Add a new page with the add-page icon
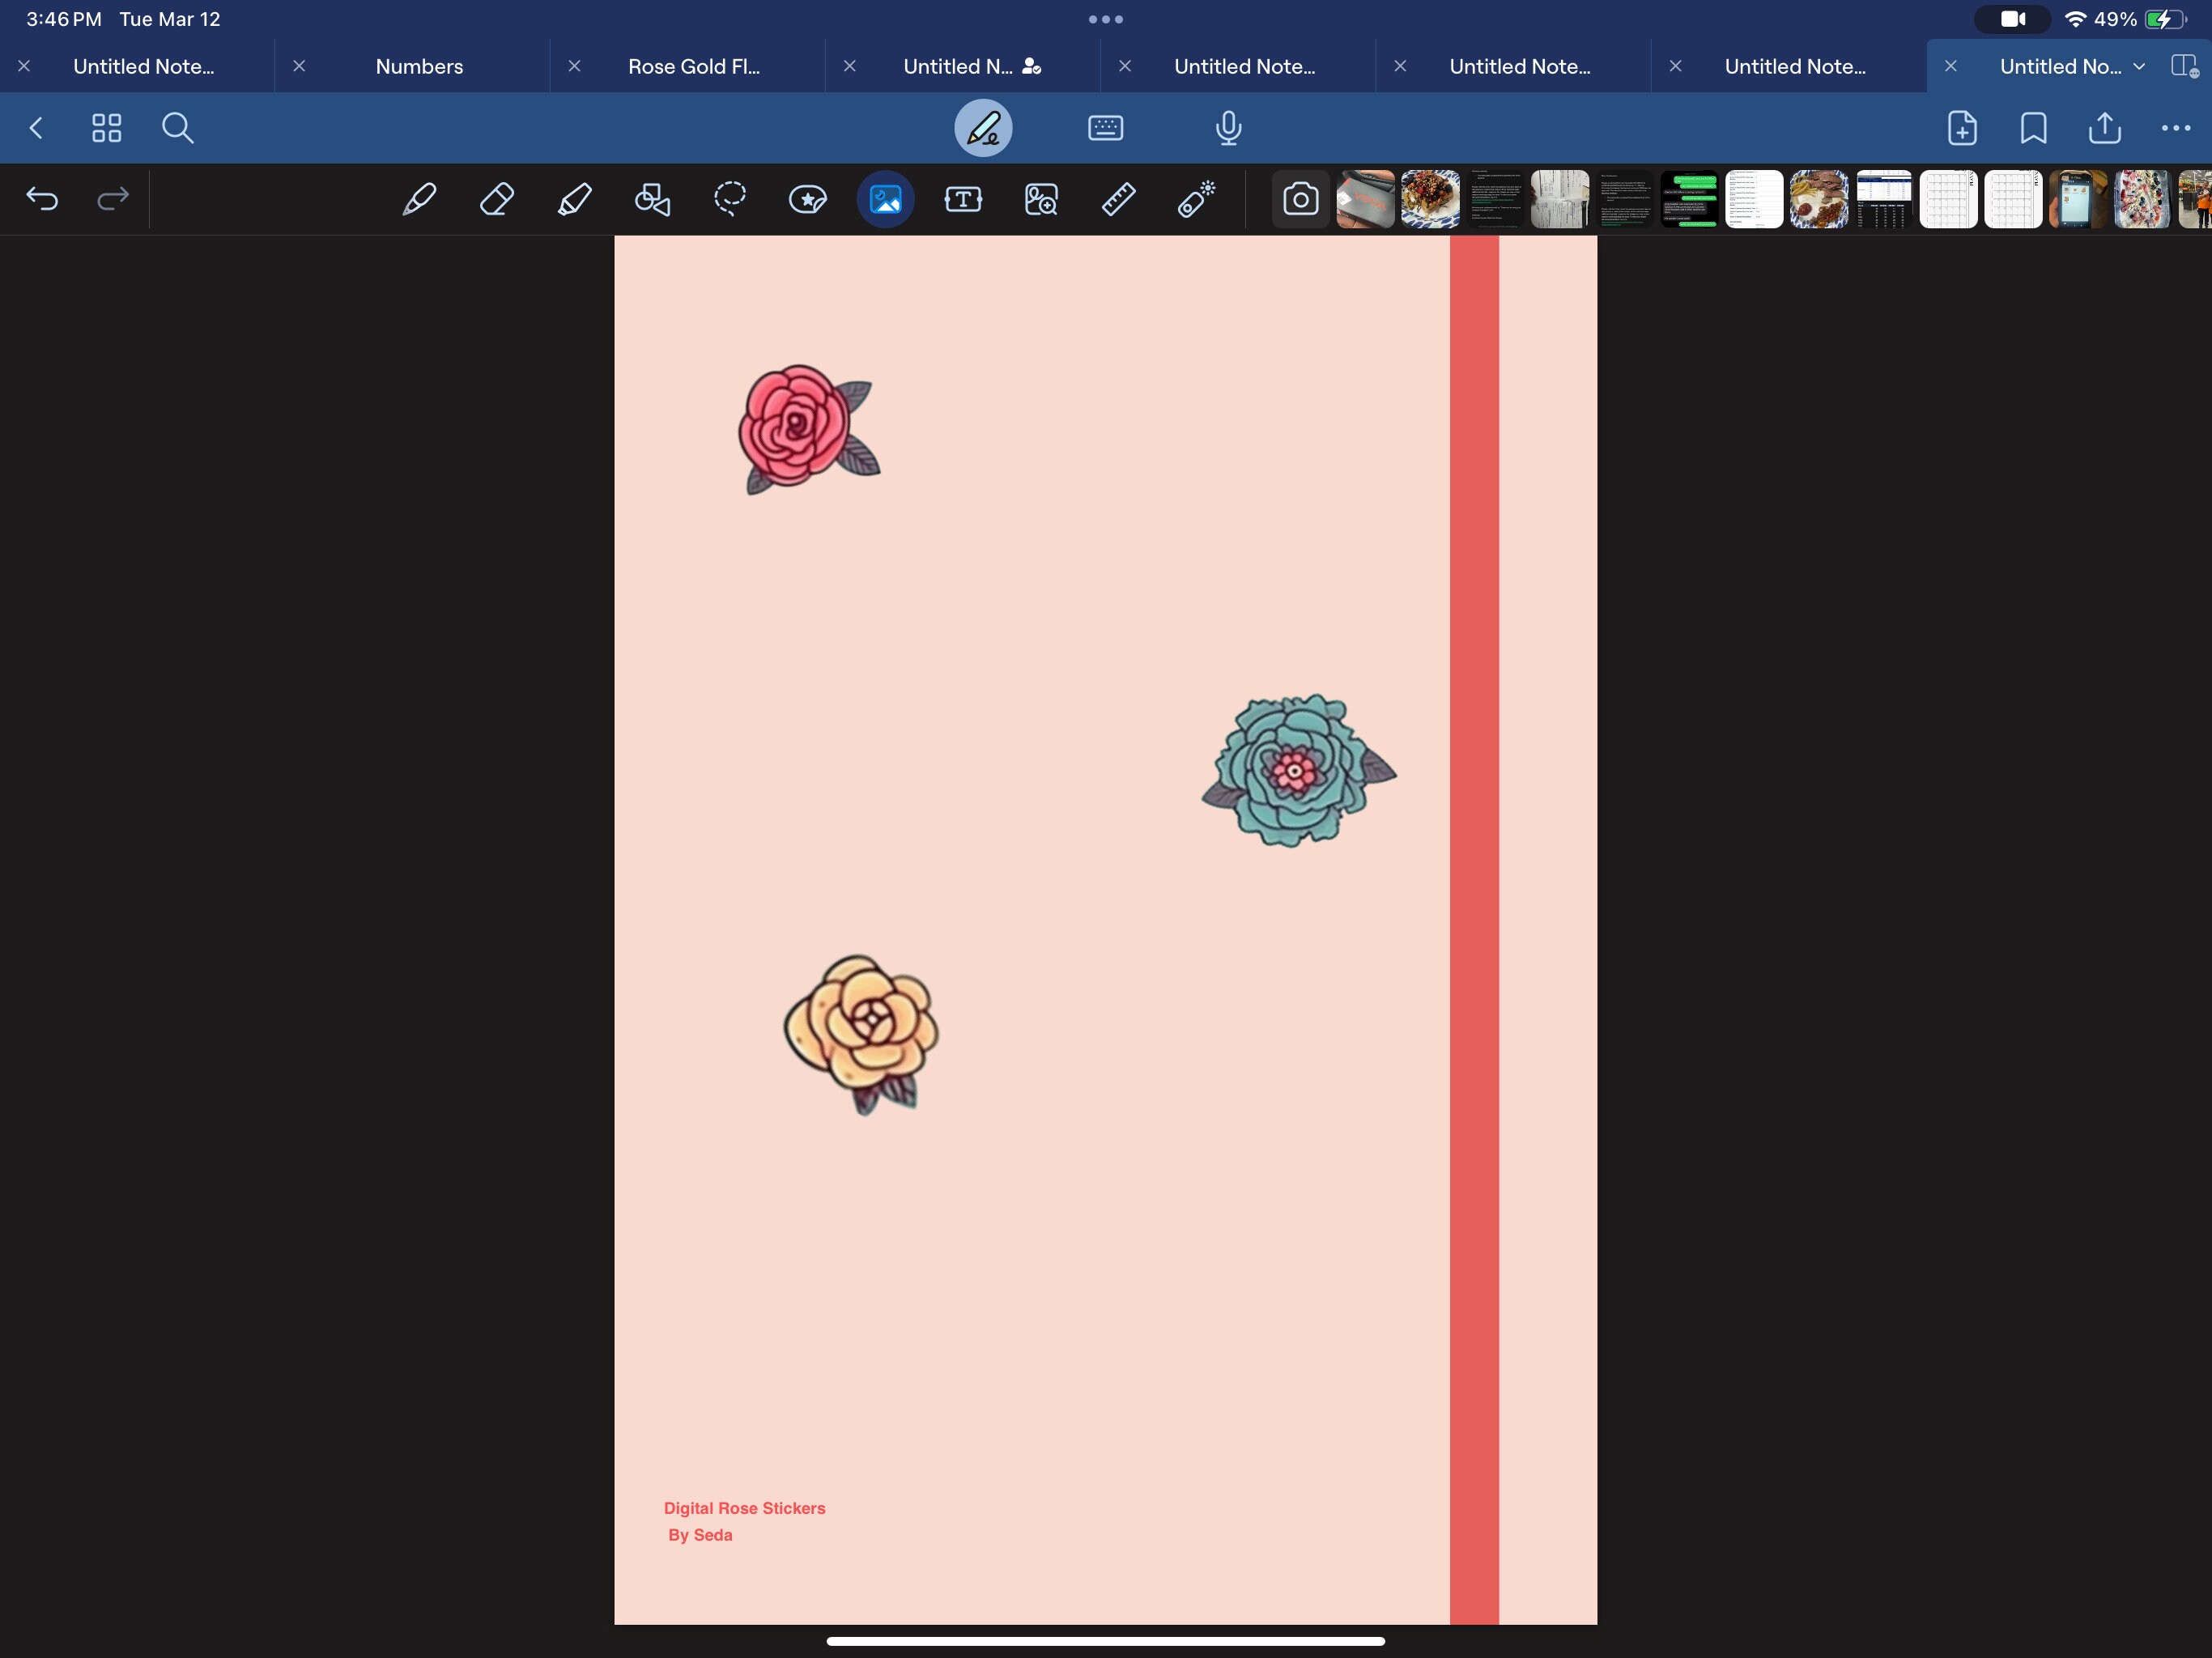Viewport: 2212px width, 1658px height. (1962, 128)
